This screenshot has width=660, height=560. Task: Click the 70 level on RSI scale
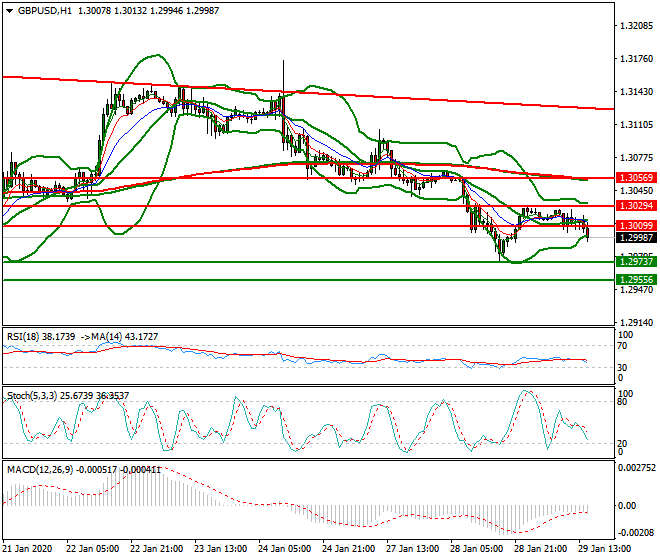click(622, 346)
